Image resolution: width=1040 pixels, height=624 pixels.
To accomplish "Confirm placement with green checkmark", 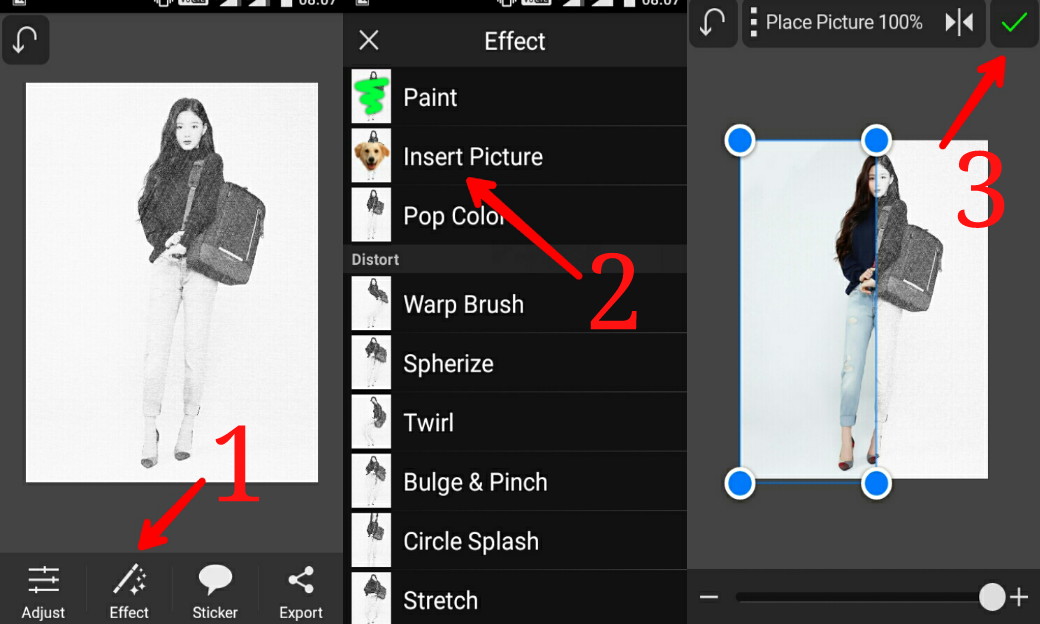I will pyautogui.click(x=1014, y=23).
